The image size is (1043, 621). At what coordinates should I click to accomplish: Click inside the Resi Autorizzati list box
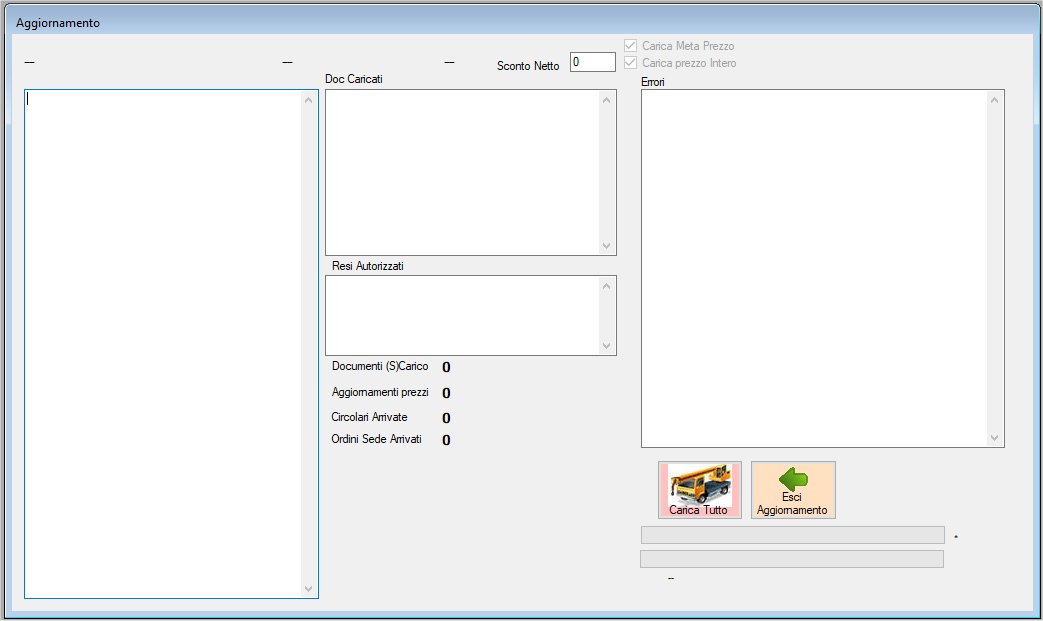pyautogui.click(x=461, y=315)
